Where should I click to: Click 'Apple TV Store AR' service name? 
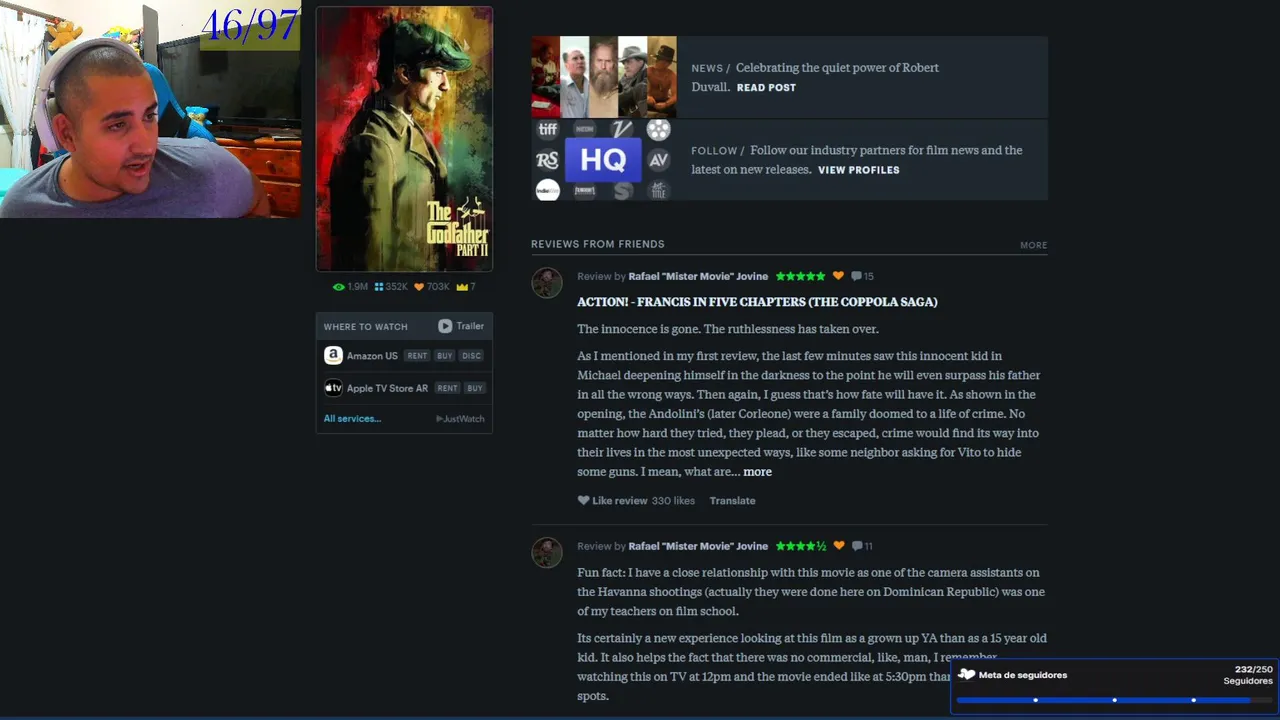(x=387, y=388)
